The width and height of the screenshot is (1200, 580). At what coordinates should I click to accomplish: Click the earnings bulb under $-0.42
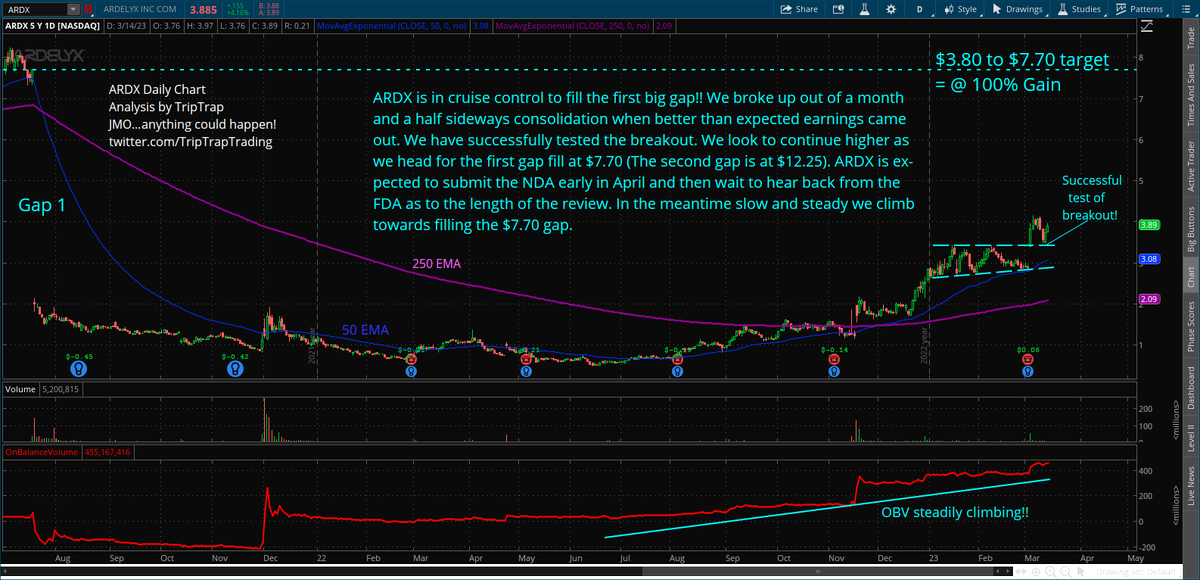(x=234, y=369)
